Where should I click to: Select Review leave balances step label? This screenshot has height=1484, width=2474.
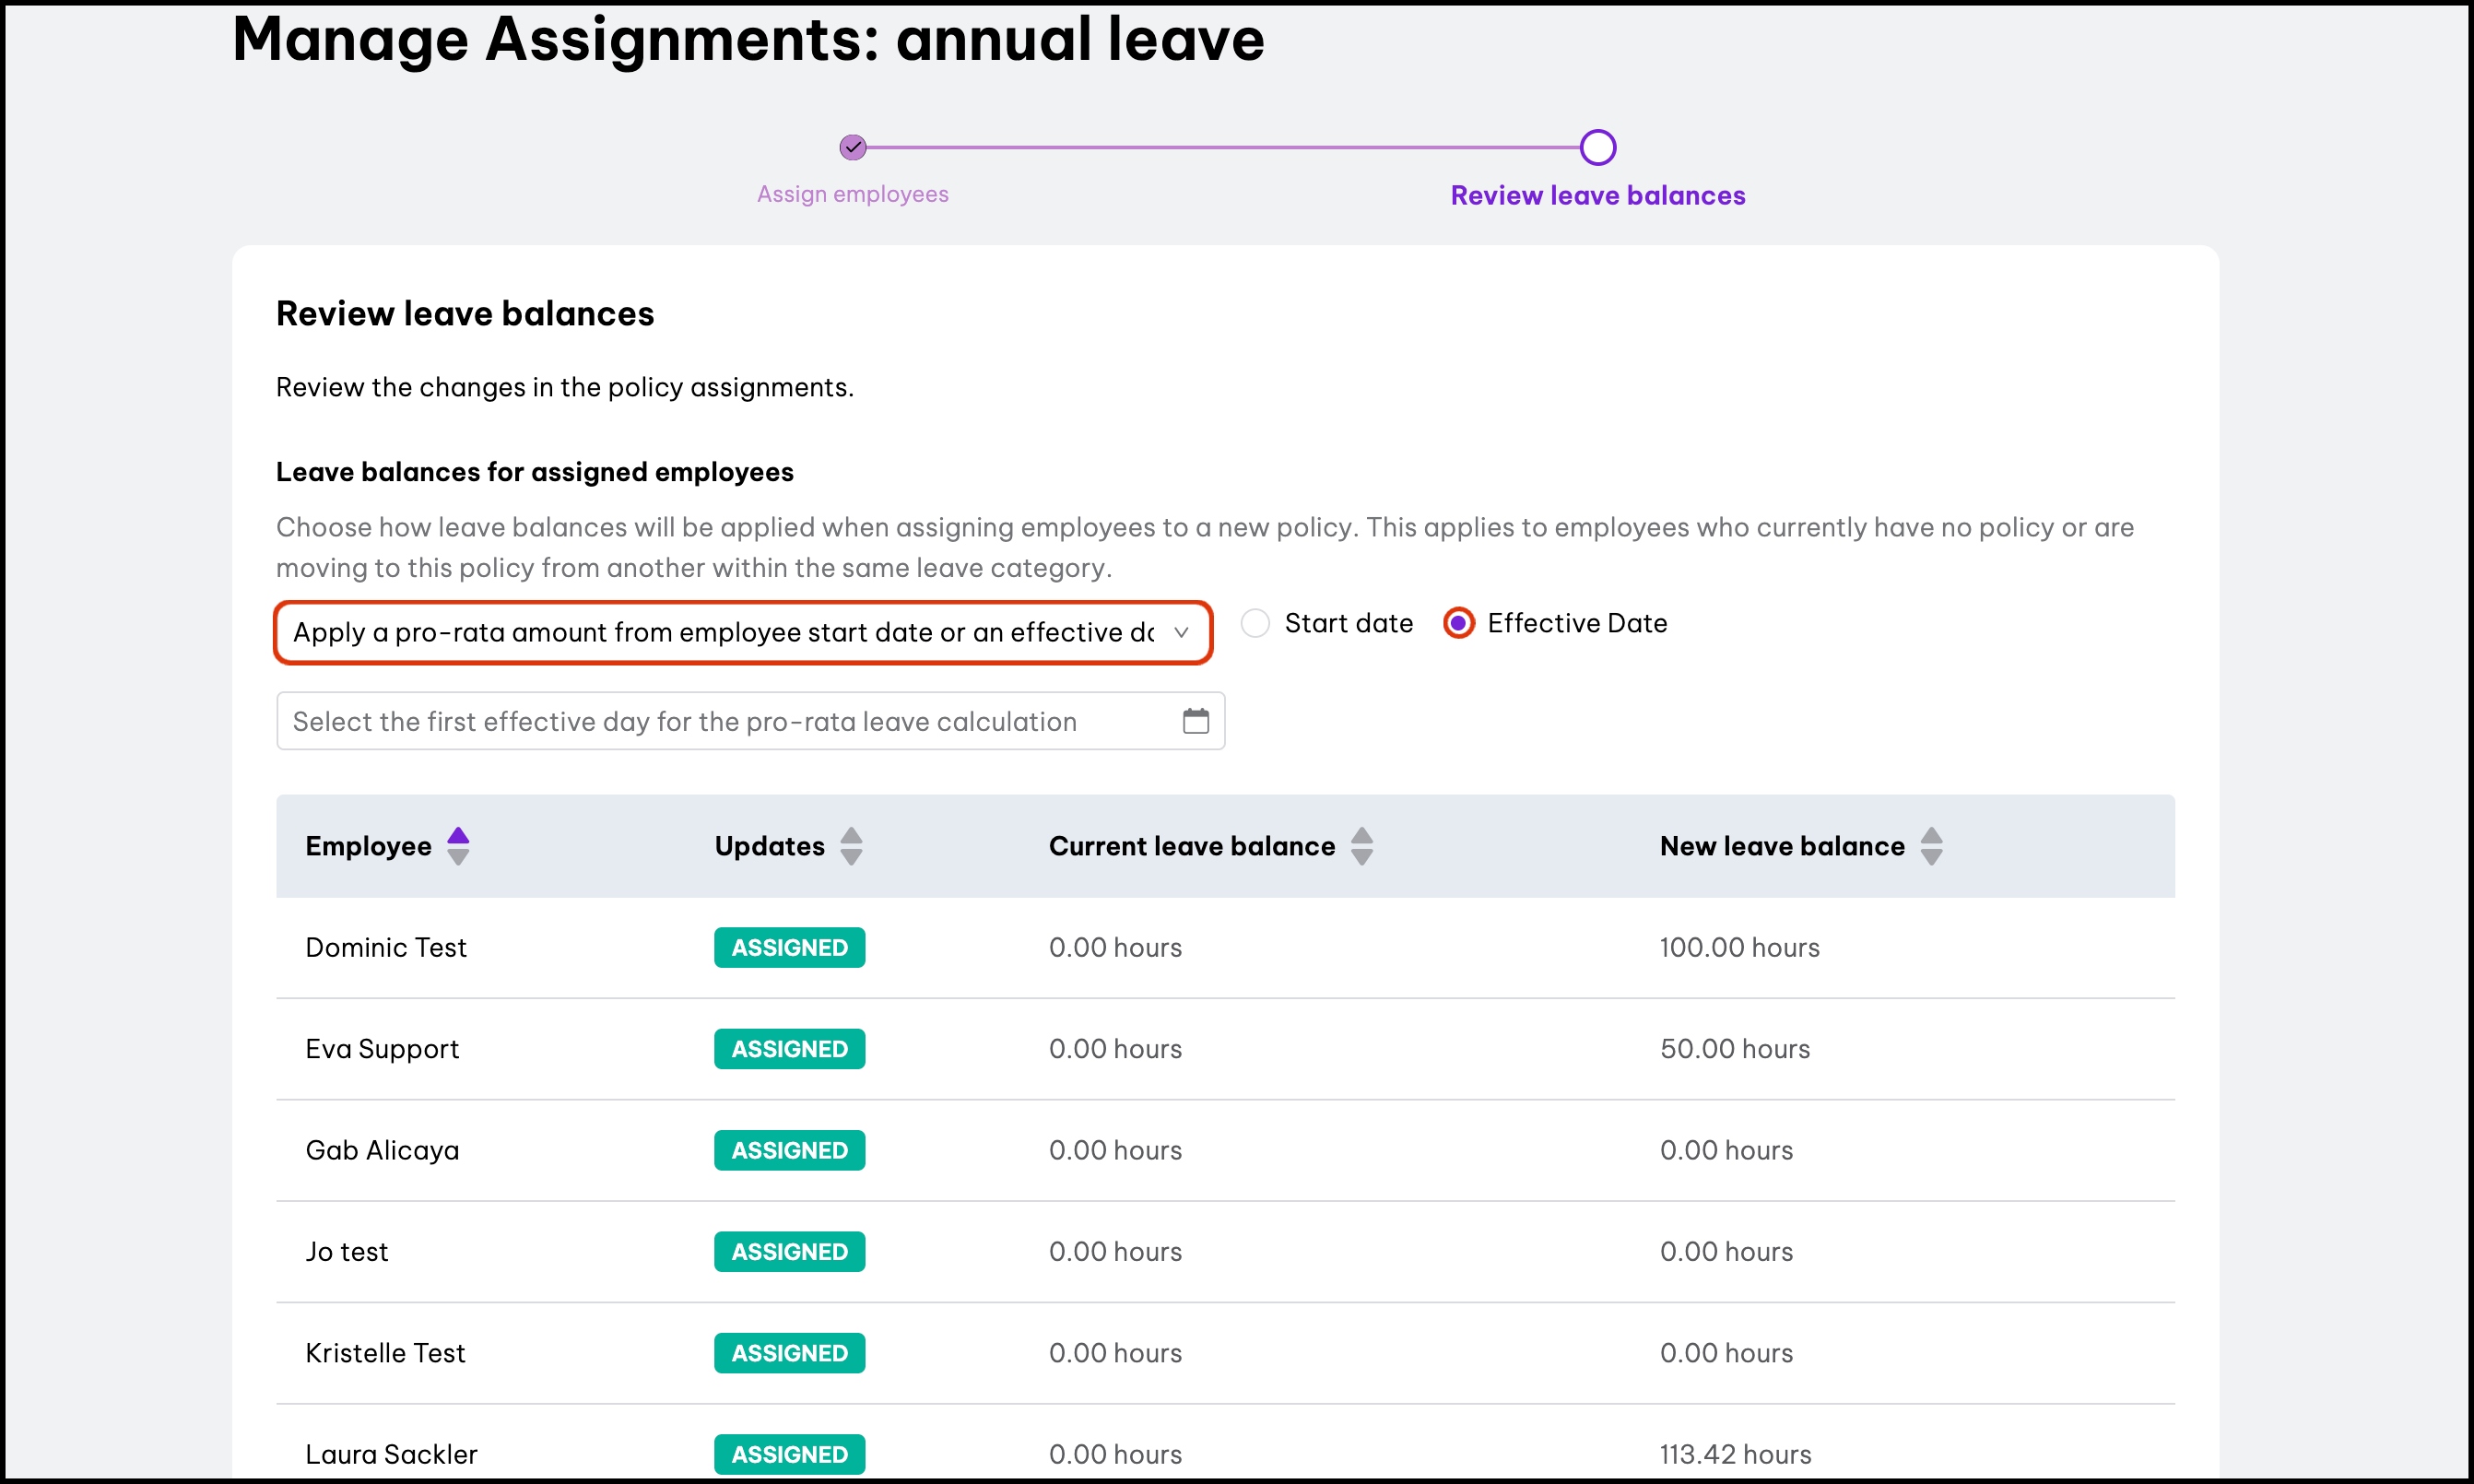(1597, 196)
